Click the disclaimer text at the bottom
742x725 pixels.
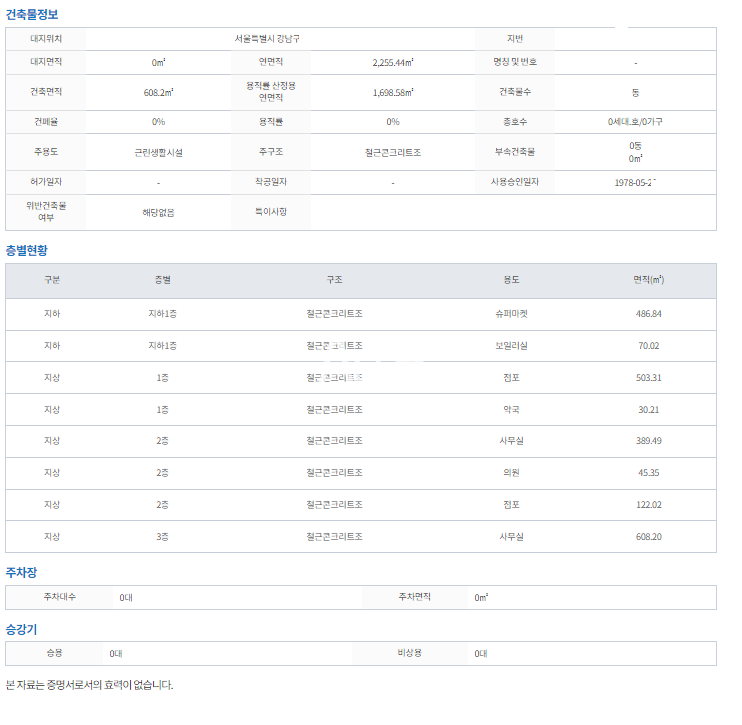click(89, 685)
